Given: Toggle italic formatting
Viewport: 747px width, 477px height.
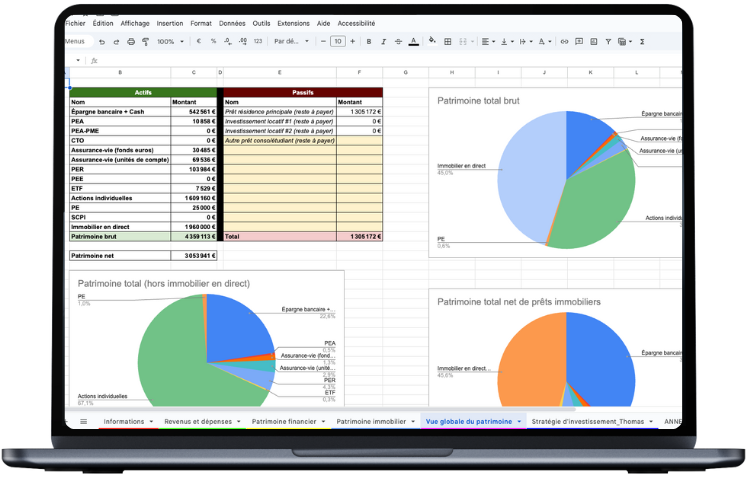Looking at the screenshot, I should pyautogui.click(x=384, y=41).
